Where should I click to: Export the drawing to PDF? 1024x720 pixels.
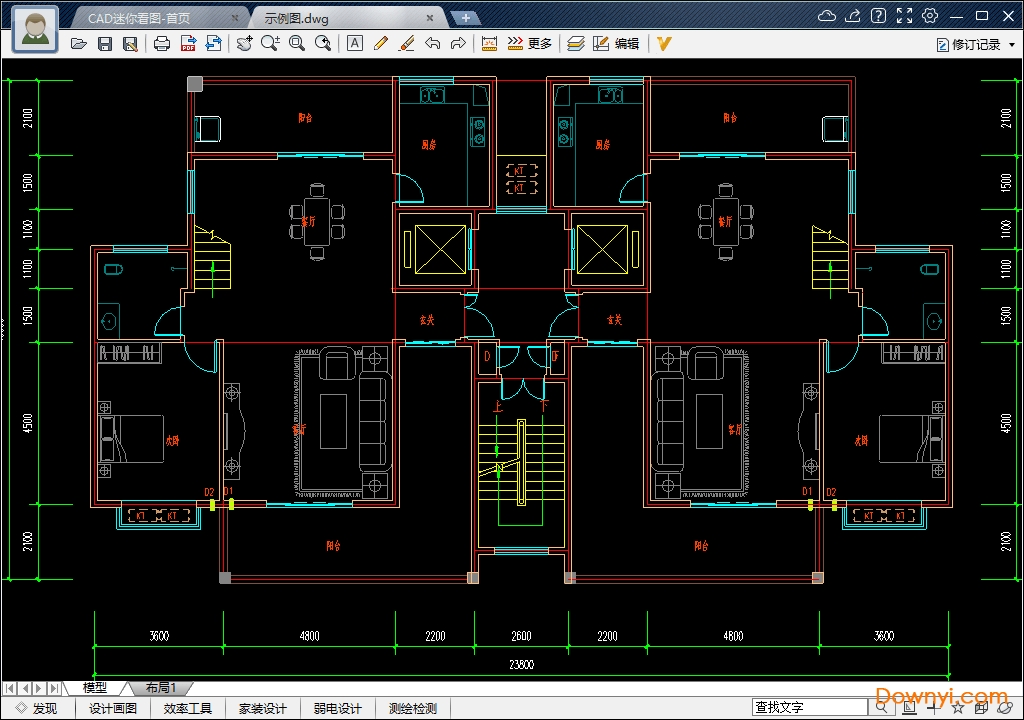pyautogui.click(x=188, y=44)
